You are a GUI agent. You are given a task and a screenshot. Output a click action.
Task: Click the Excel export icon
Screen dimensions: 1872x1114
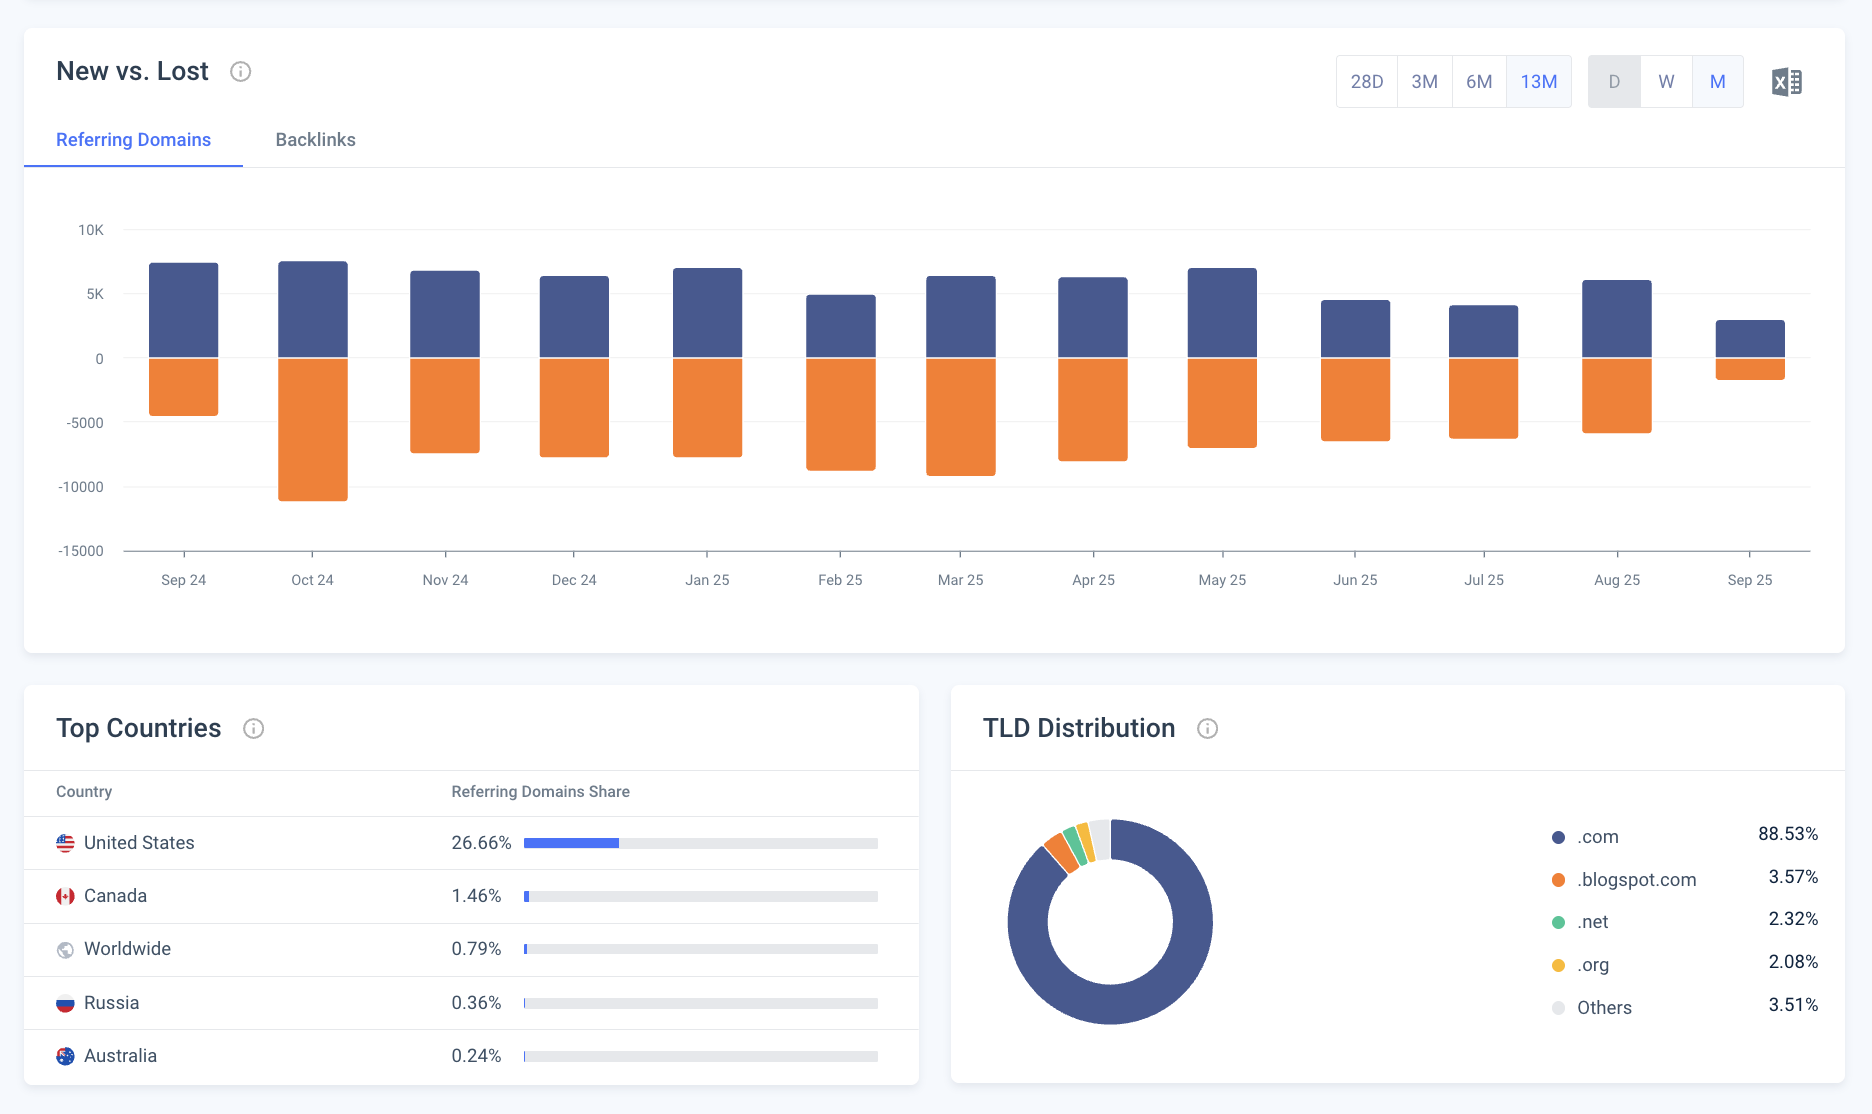(1786, 82)
